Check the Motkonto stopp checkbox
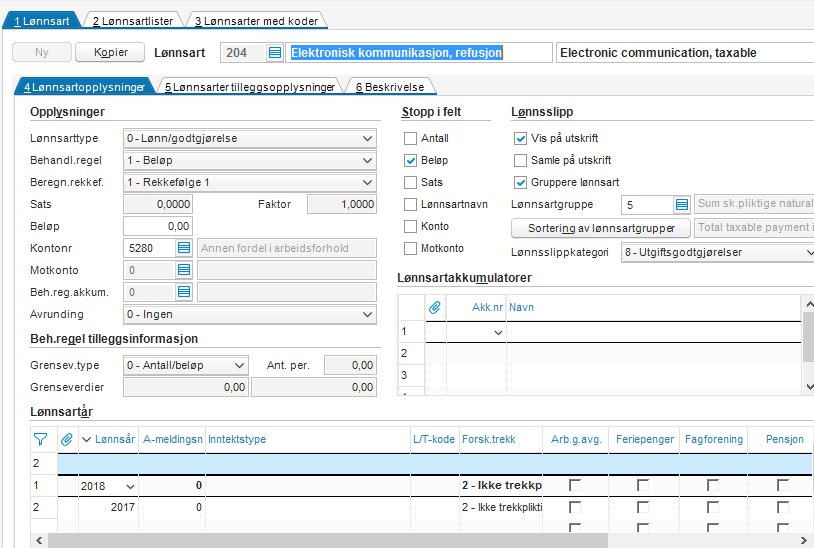814x548 pixels. [x=410, y=248]
